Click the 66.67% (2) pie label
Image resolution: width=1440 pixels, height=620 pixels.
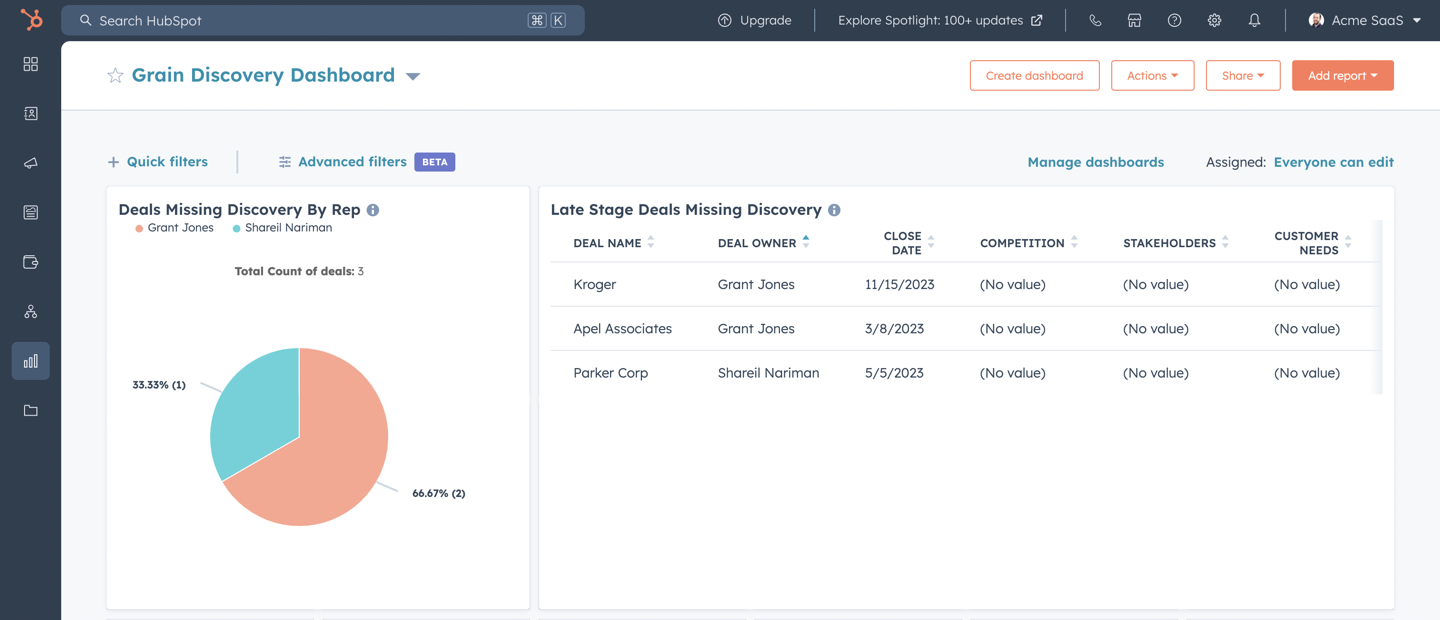[x=438, y=493]
